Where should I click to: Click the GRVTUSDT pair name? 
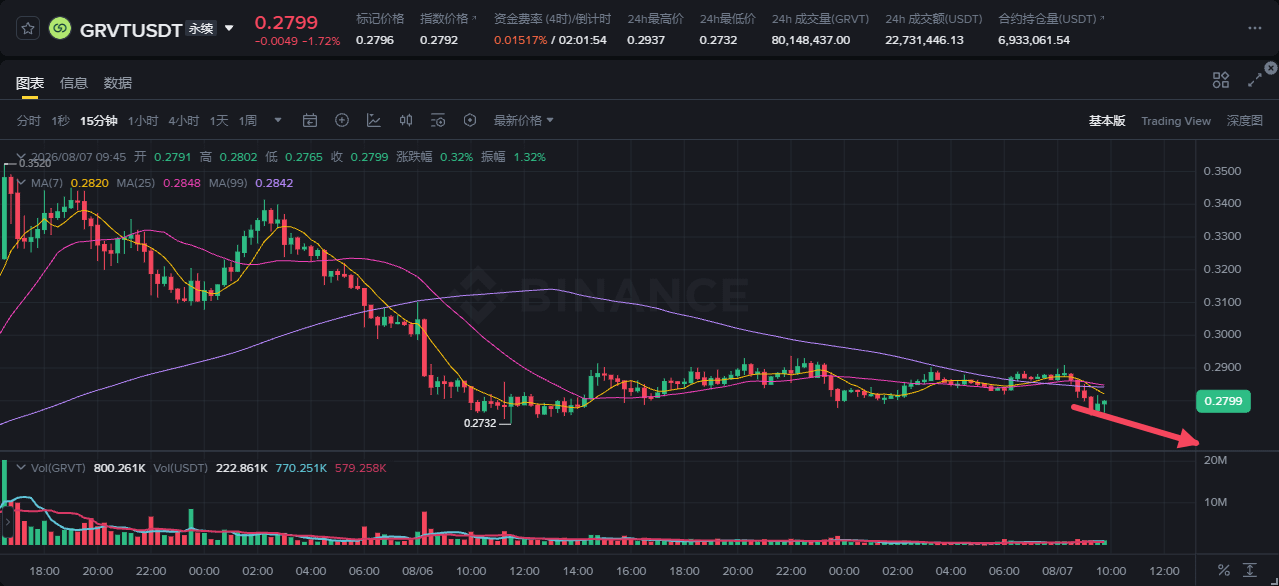click(131, 30)
